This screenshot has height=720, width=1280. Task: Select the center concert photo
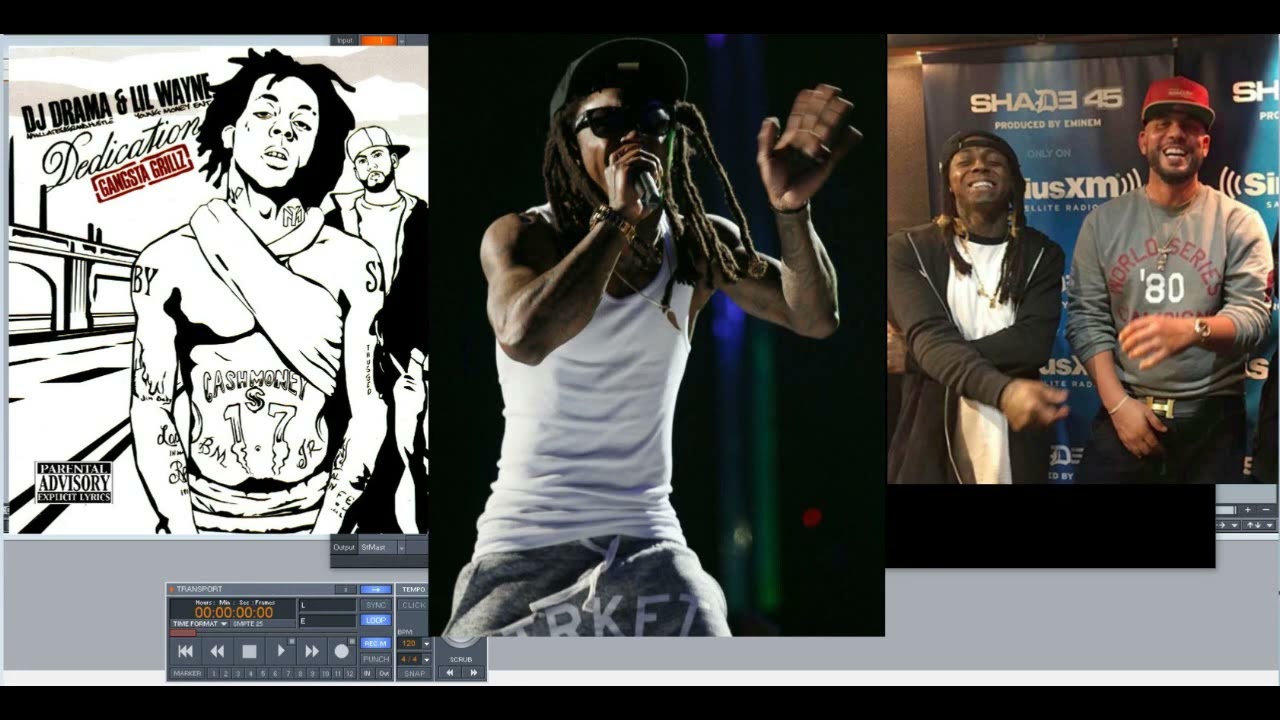coord(657,335)
